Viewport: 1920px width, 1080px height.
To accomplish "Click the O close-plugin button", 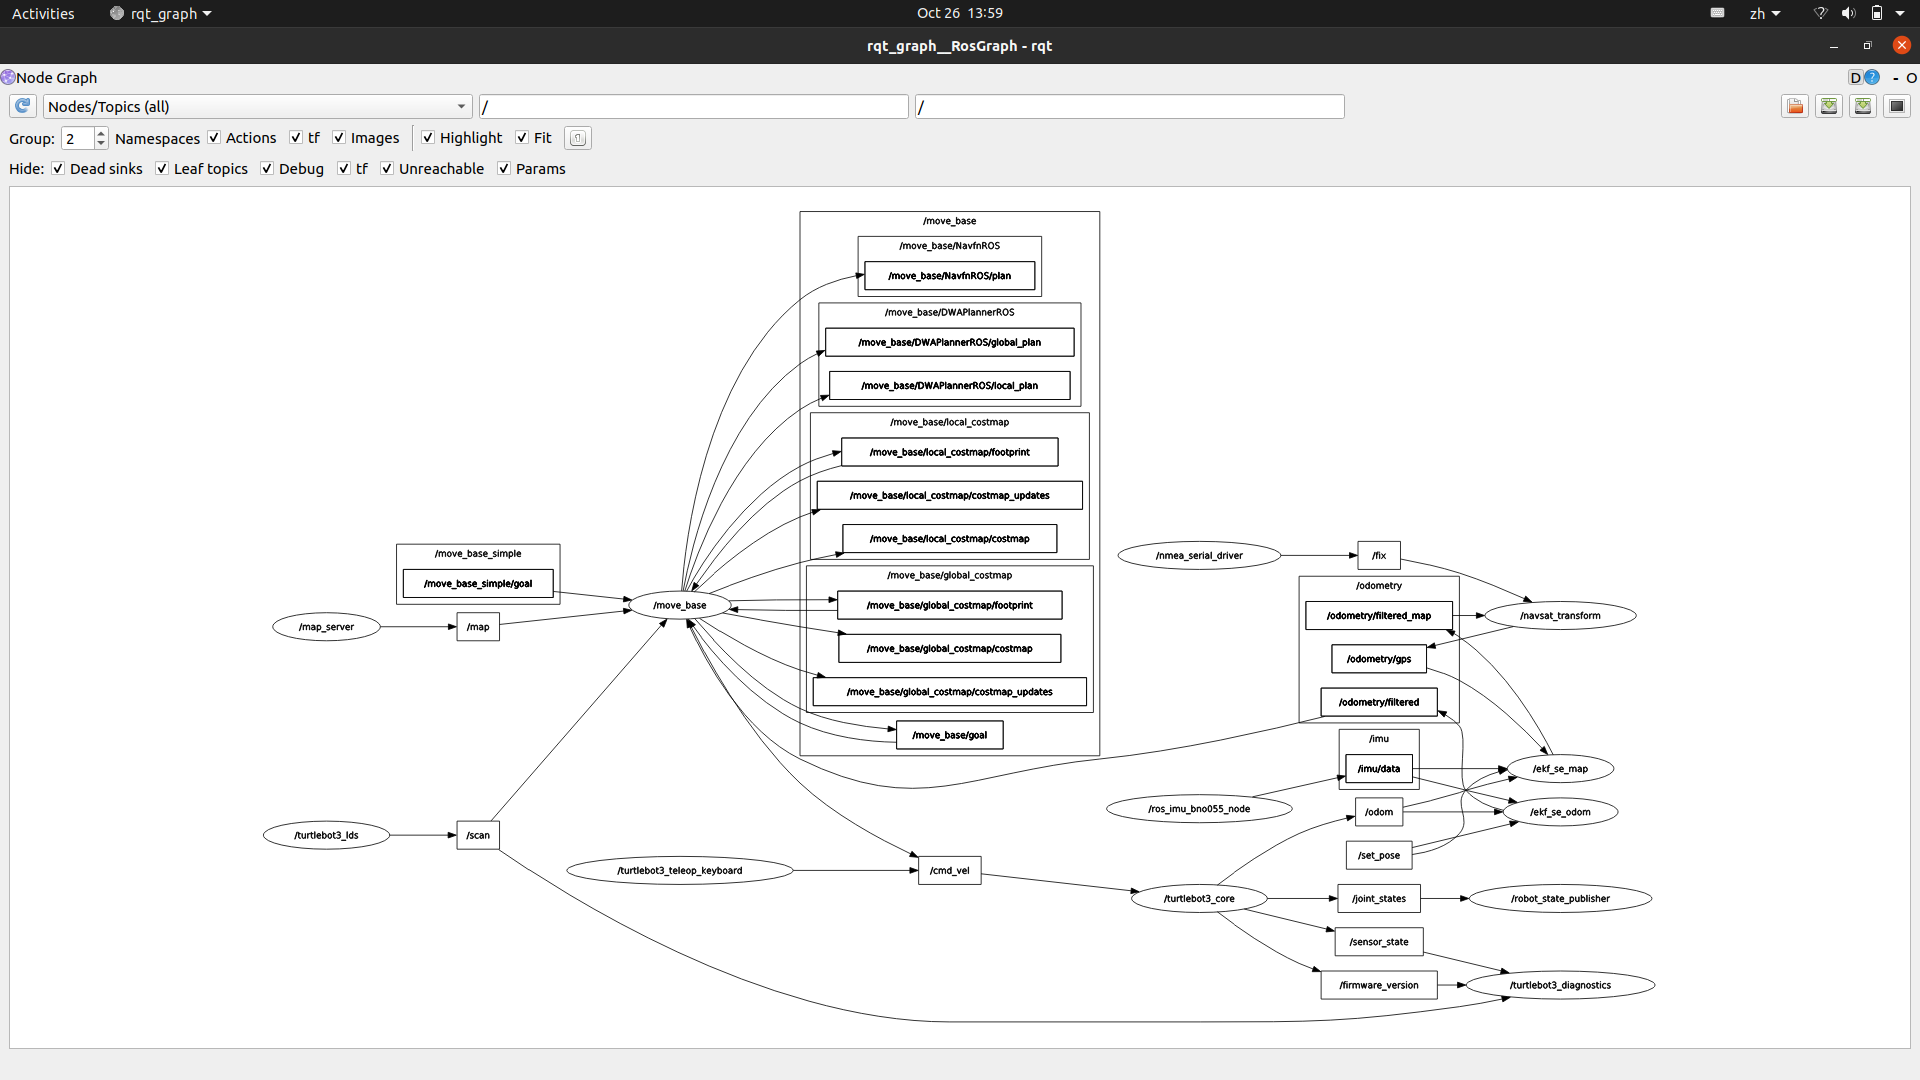I will (1911, 78).
